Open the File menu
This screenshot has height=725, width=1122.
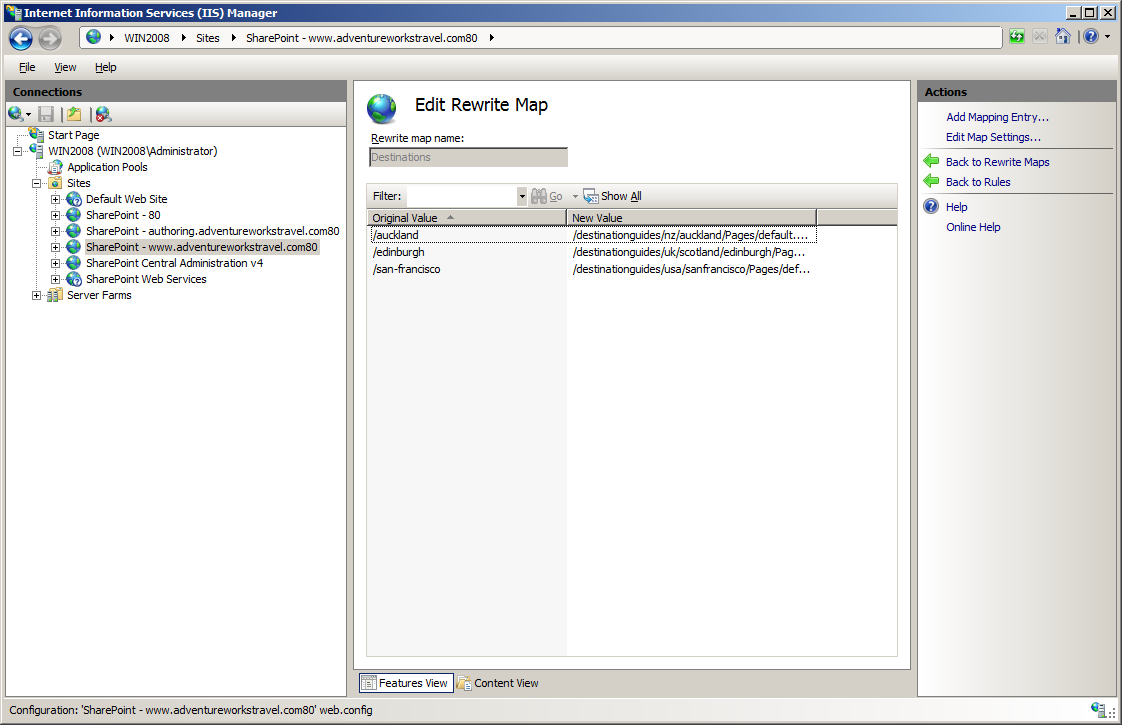point(27,67)
